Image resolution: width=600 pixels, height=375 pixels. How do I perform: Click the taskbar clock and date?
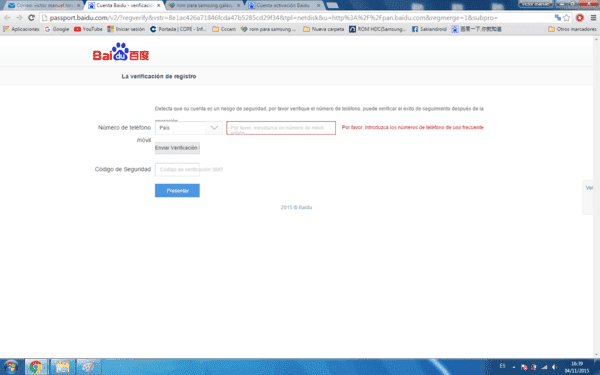(577, 367)
